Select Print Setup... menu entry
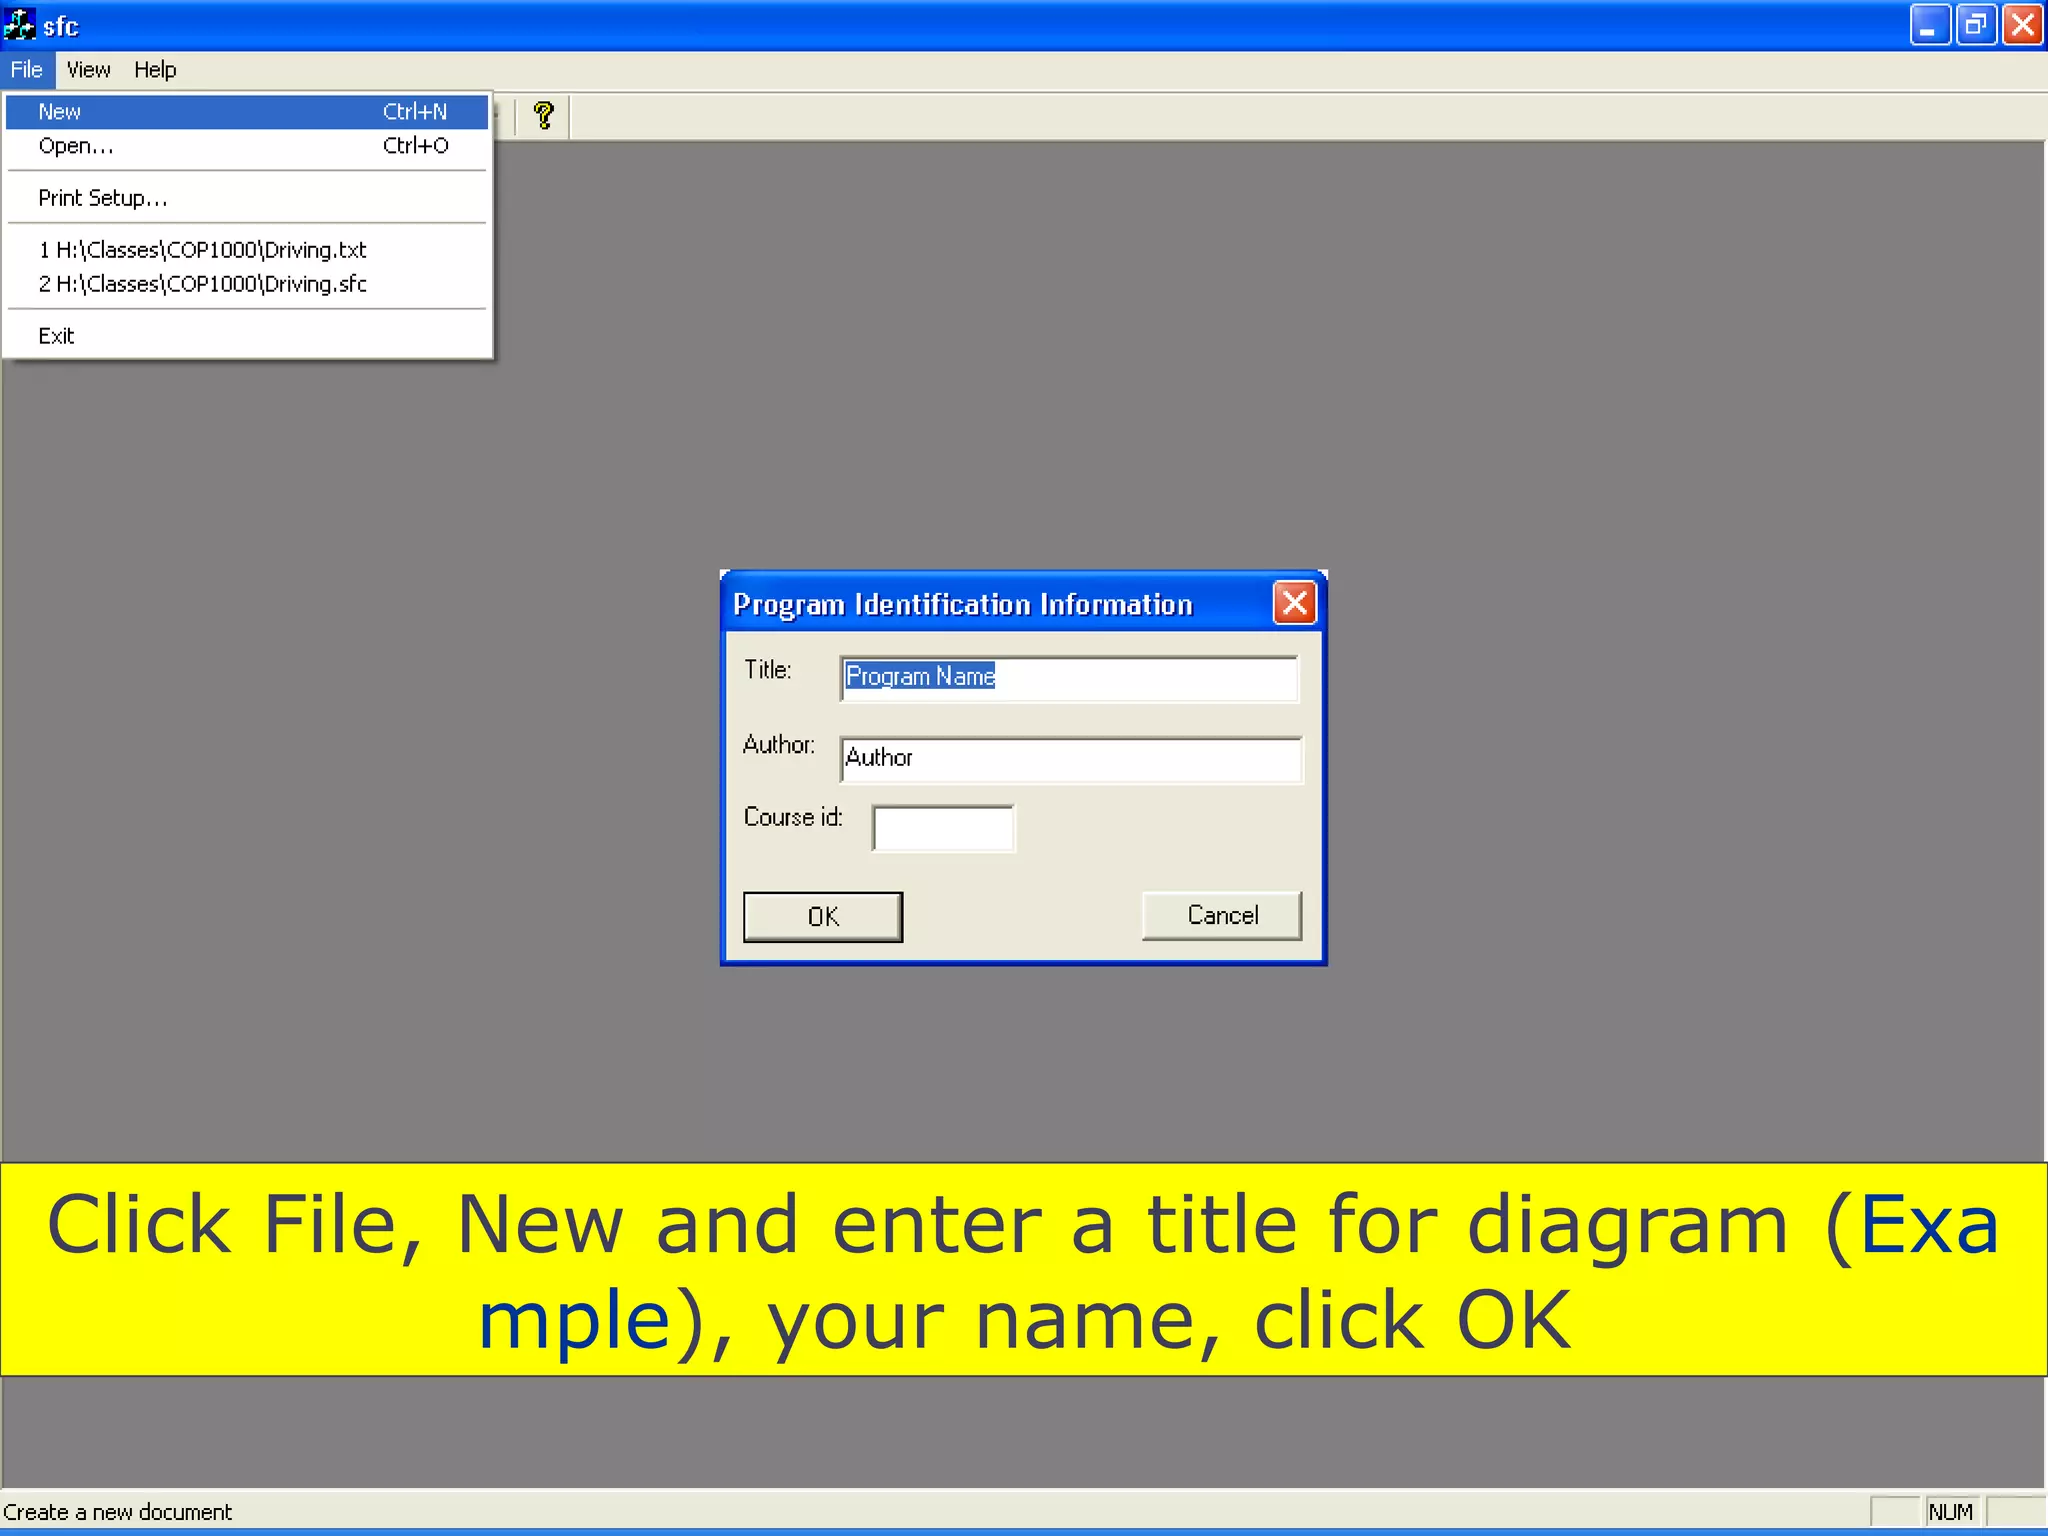Viewport: 2048px width, 1536px height. pyautogui.click(x=247, y=198)
